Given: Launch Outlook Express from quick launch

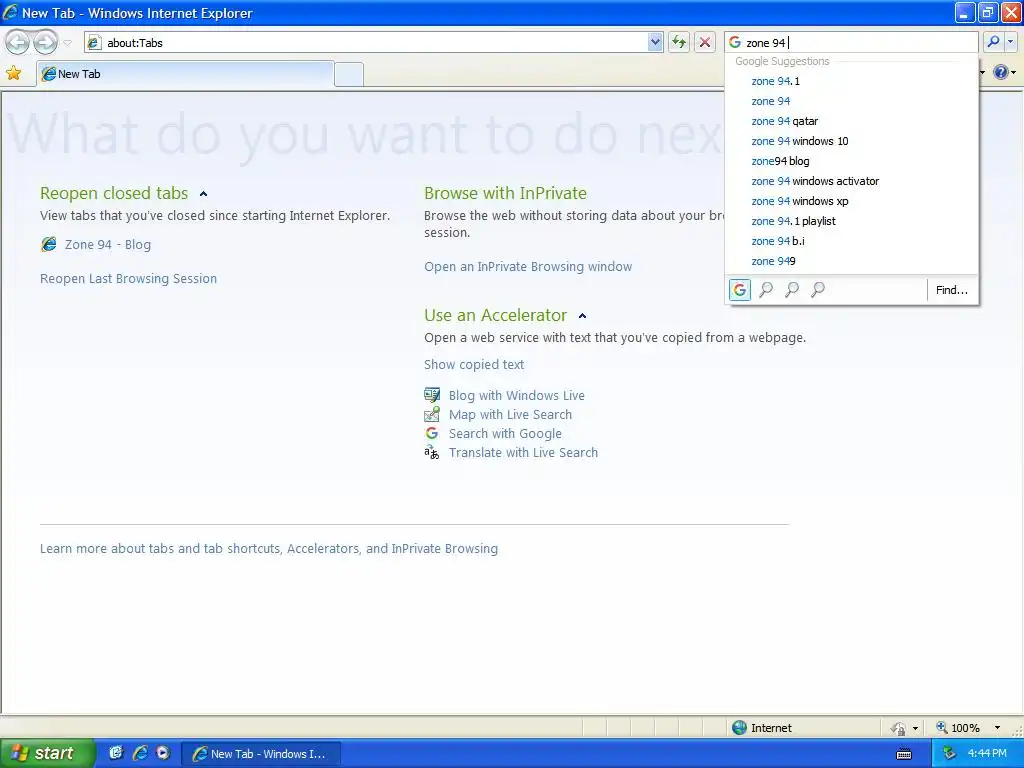Looking at the screenshot, I should point(116,753).
